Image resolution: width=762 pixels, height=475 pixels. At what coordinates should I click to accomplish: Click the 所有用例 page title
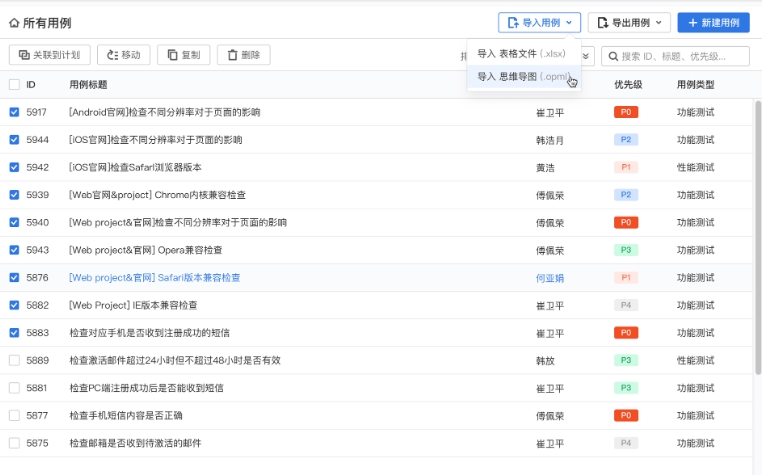[47, 23]
